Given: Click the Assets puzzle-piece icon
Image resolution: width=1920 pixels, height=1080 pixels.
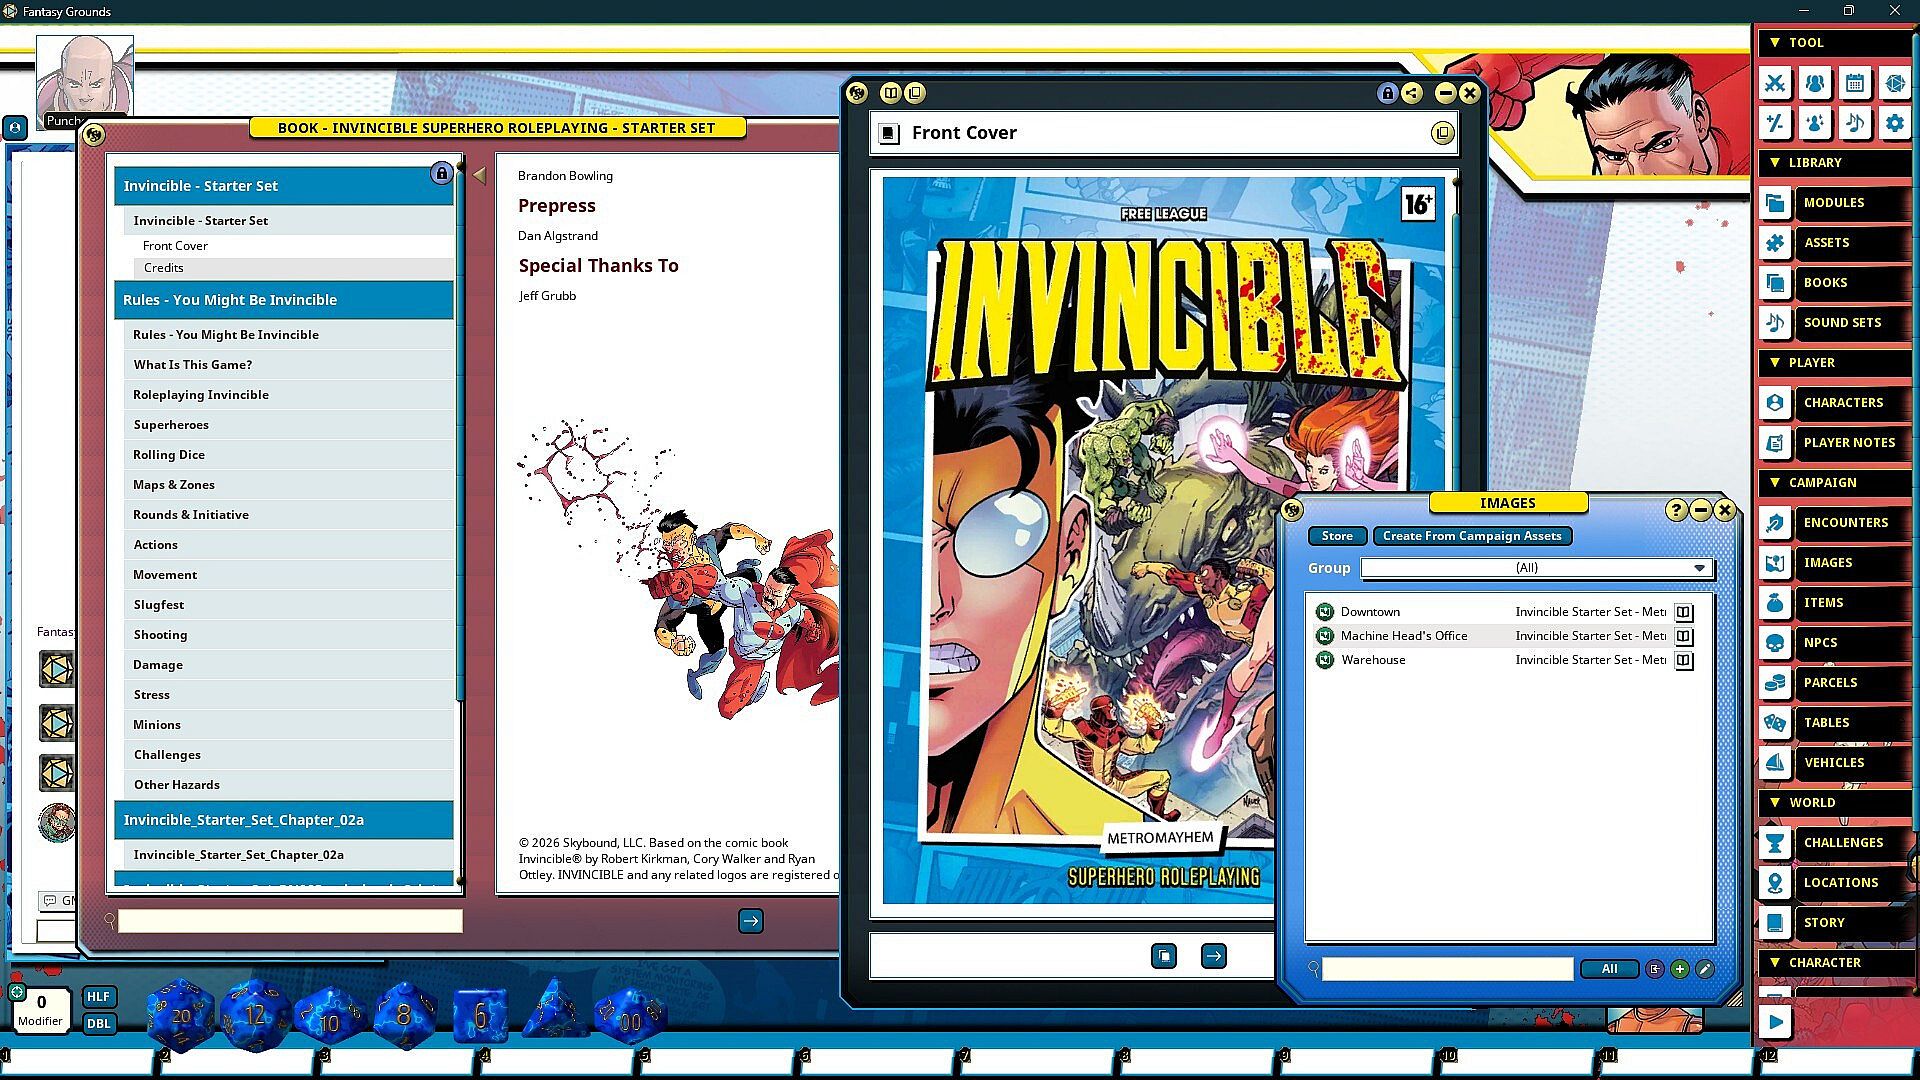Looking at the screenshot, I should (x=1775, y=243).
